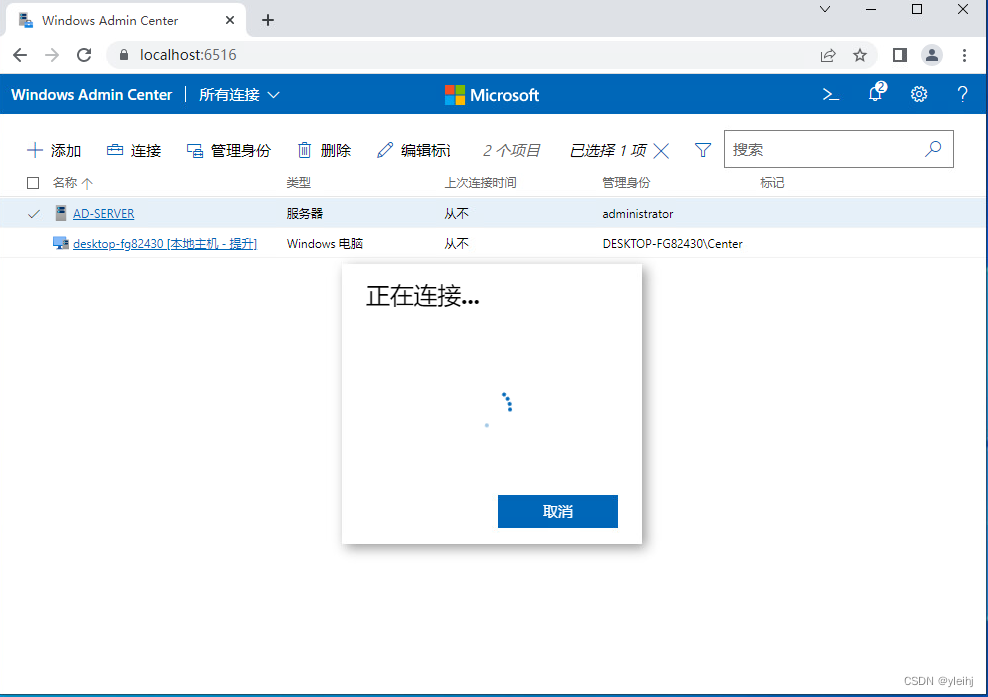Click the Edit Tags pencil icon
This screenshot has width=988, height=697.
coord(384,150)
